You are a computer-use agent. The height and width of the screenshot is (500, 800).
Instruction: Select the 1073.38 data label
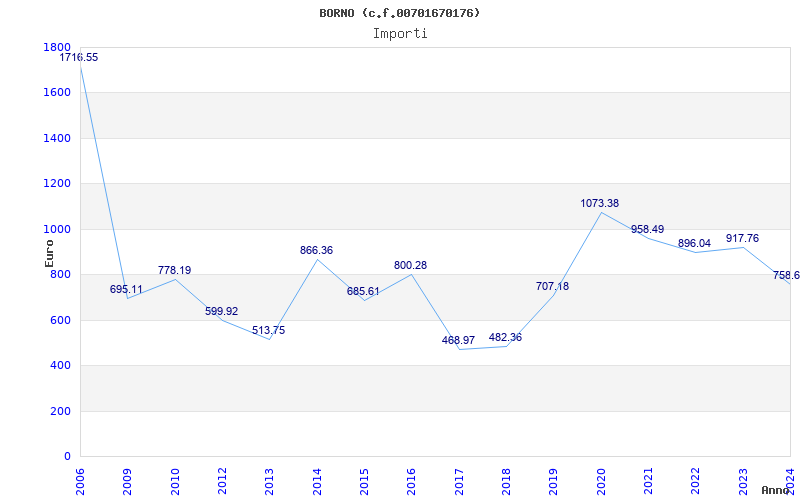(x=599, y=204)
